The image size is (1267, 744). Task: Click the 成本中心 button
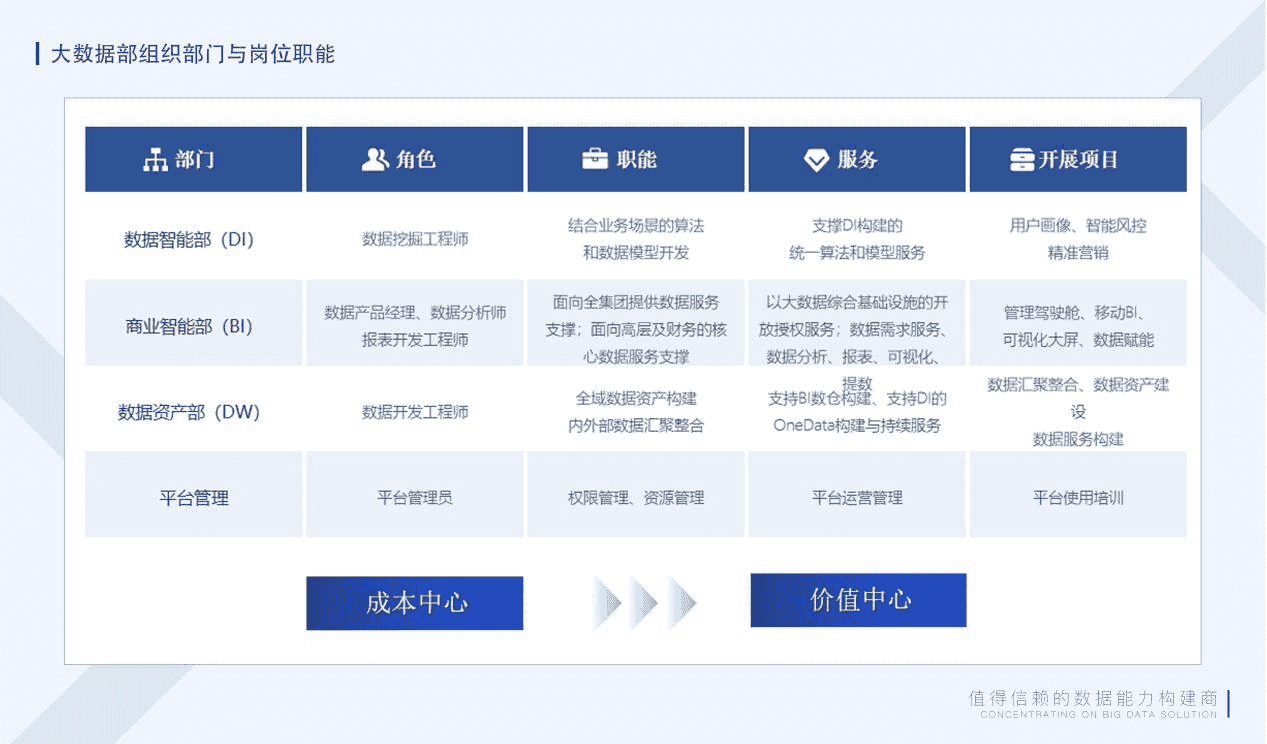[x=414, y=603]
